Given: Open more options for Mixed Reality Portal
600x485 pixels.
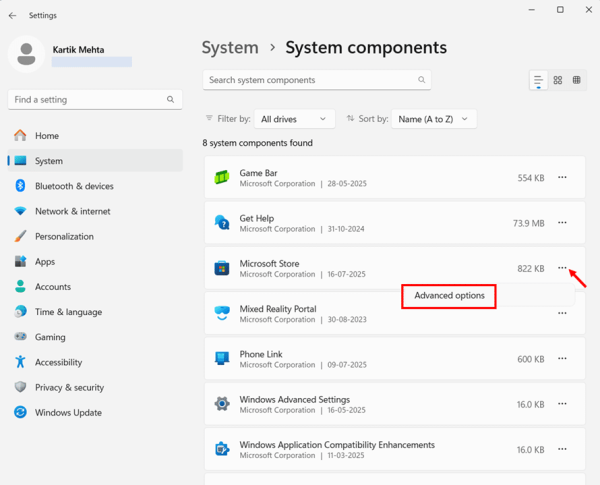Looking at the screenshot, I should (562, 313).
